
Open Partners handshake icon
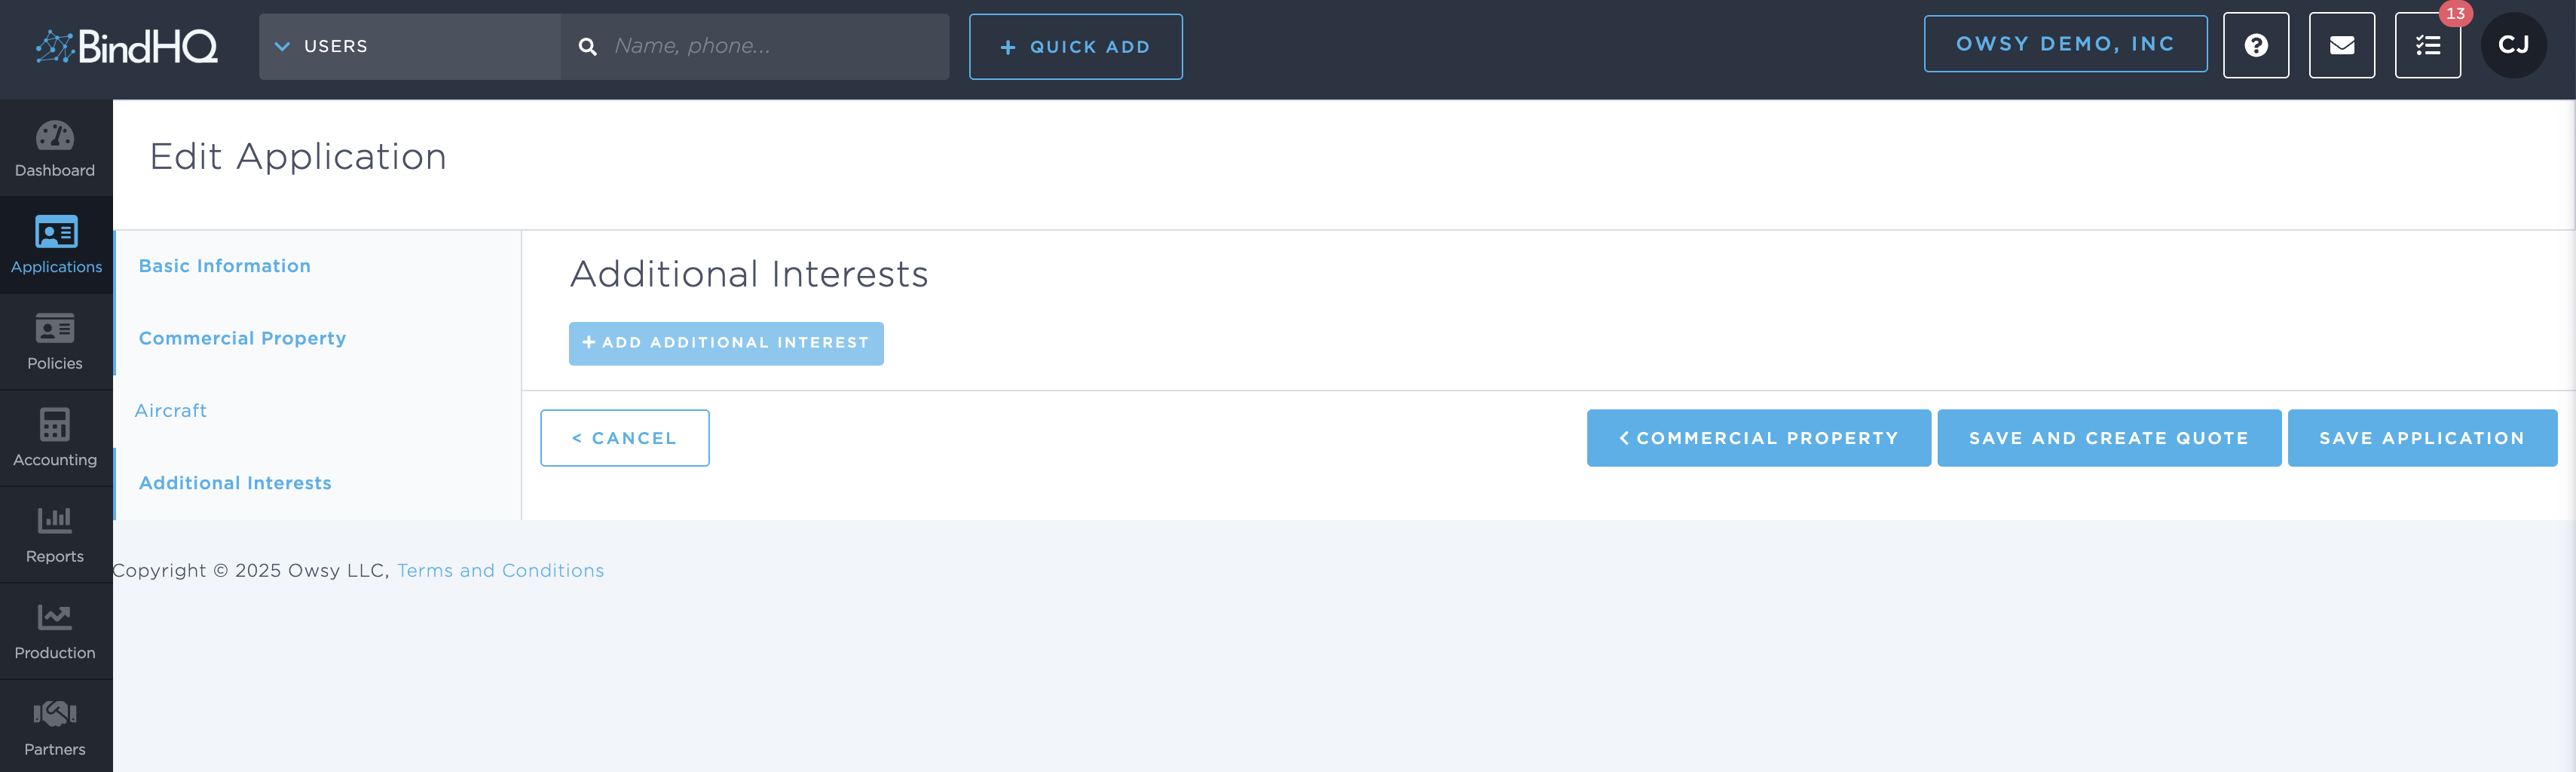coord(55,714)
